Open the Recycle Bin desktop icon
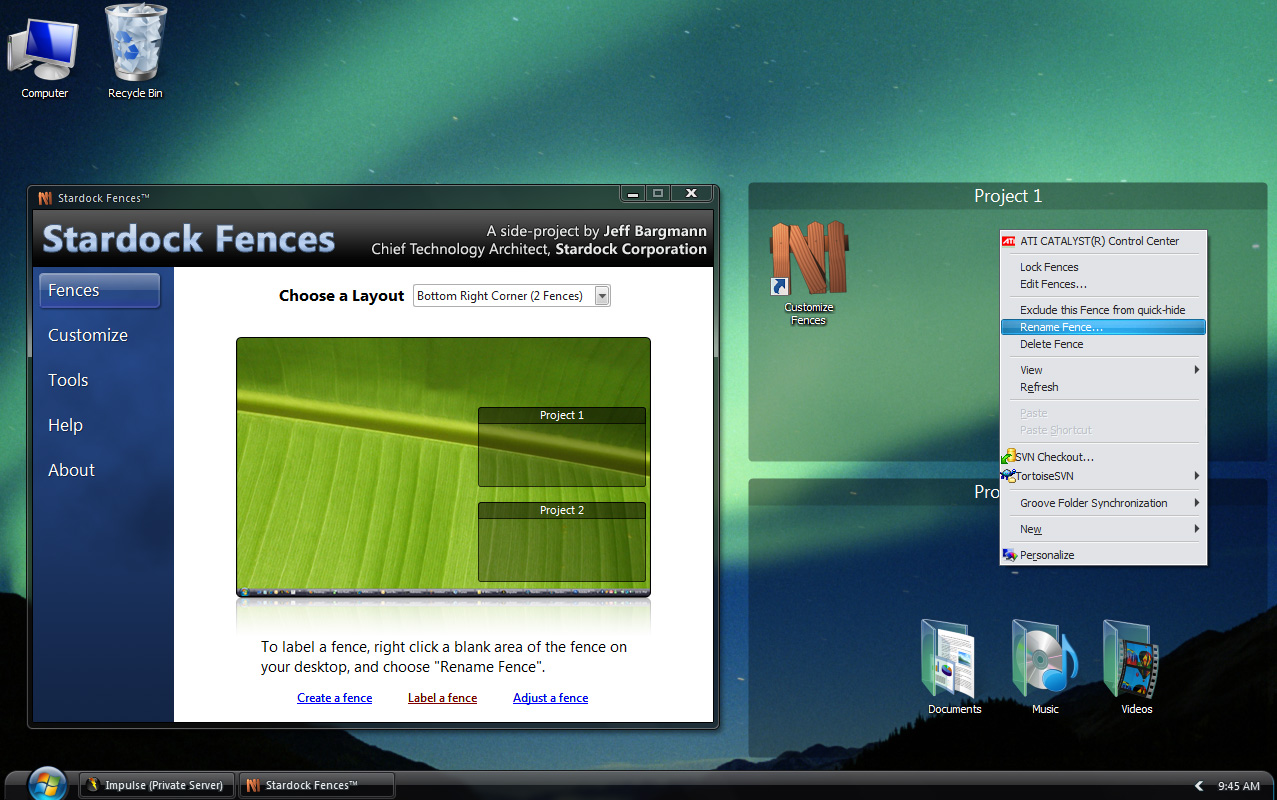The width and height of the screenshot is (1277, 800). point(135,52)
